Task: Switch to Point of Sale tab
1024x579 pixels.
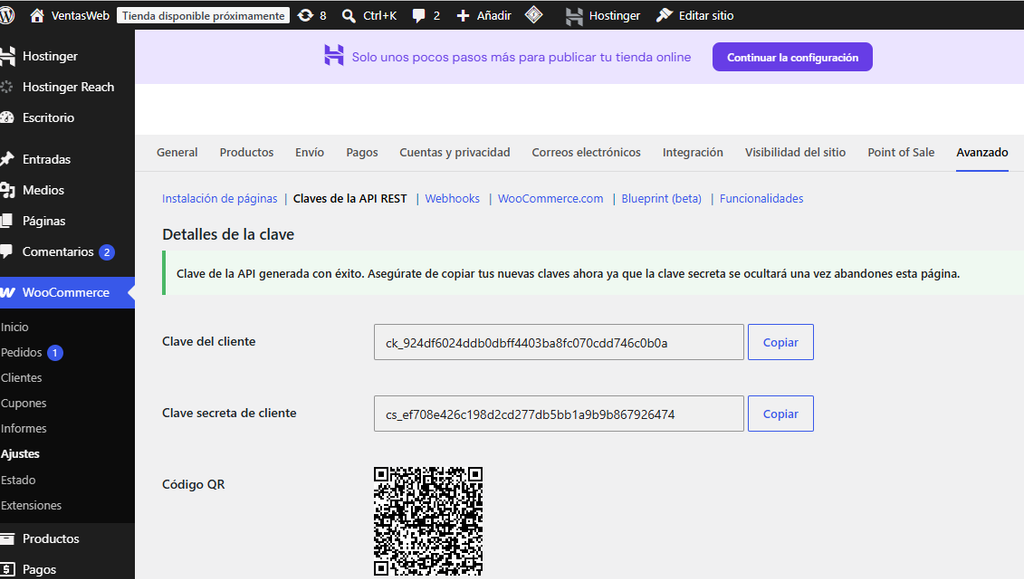Action: pyautogui.click(x=901, y=153)
